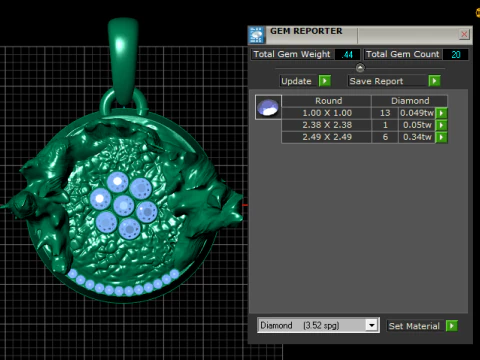This screenshot has height=360, width=480.
Task: Click the count 6 cell
Action: pyautogui.click(x=385, y=137)
